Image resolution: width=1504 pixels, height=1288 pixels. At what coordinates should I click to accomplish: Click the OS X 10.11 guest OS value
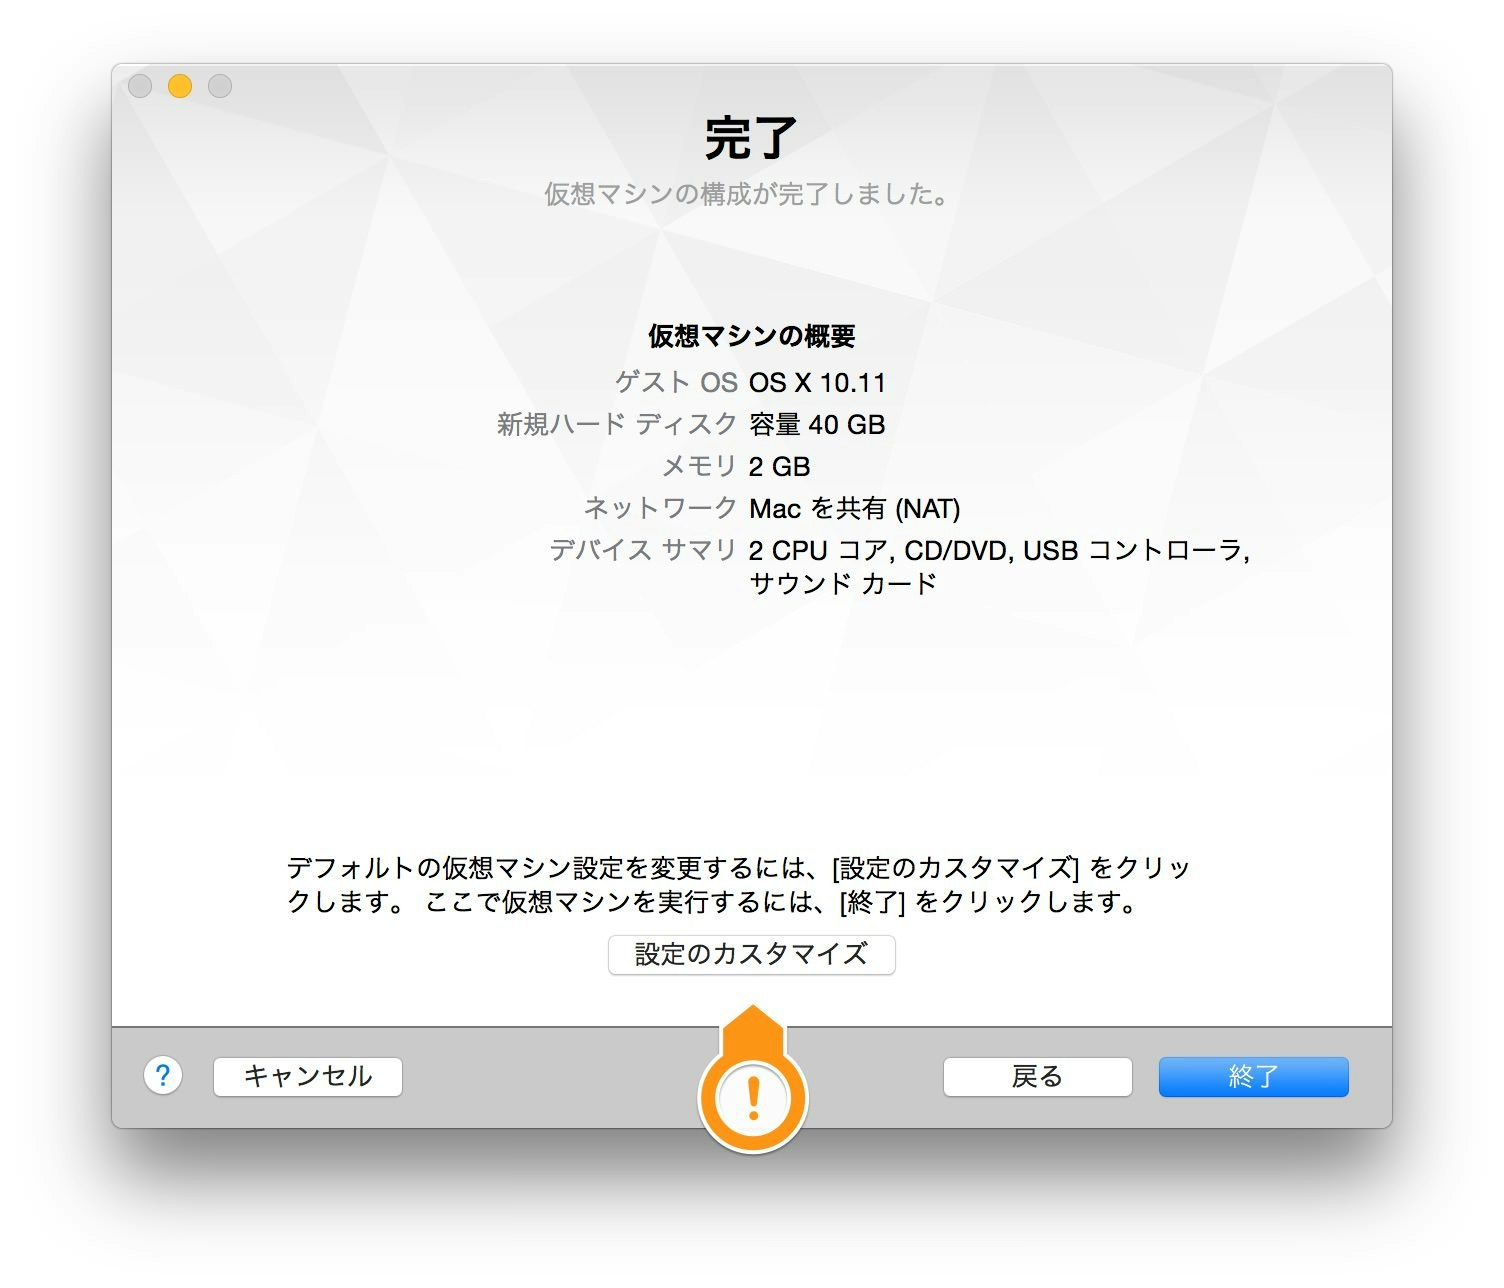(817, 382)
